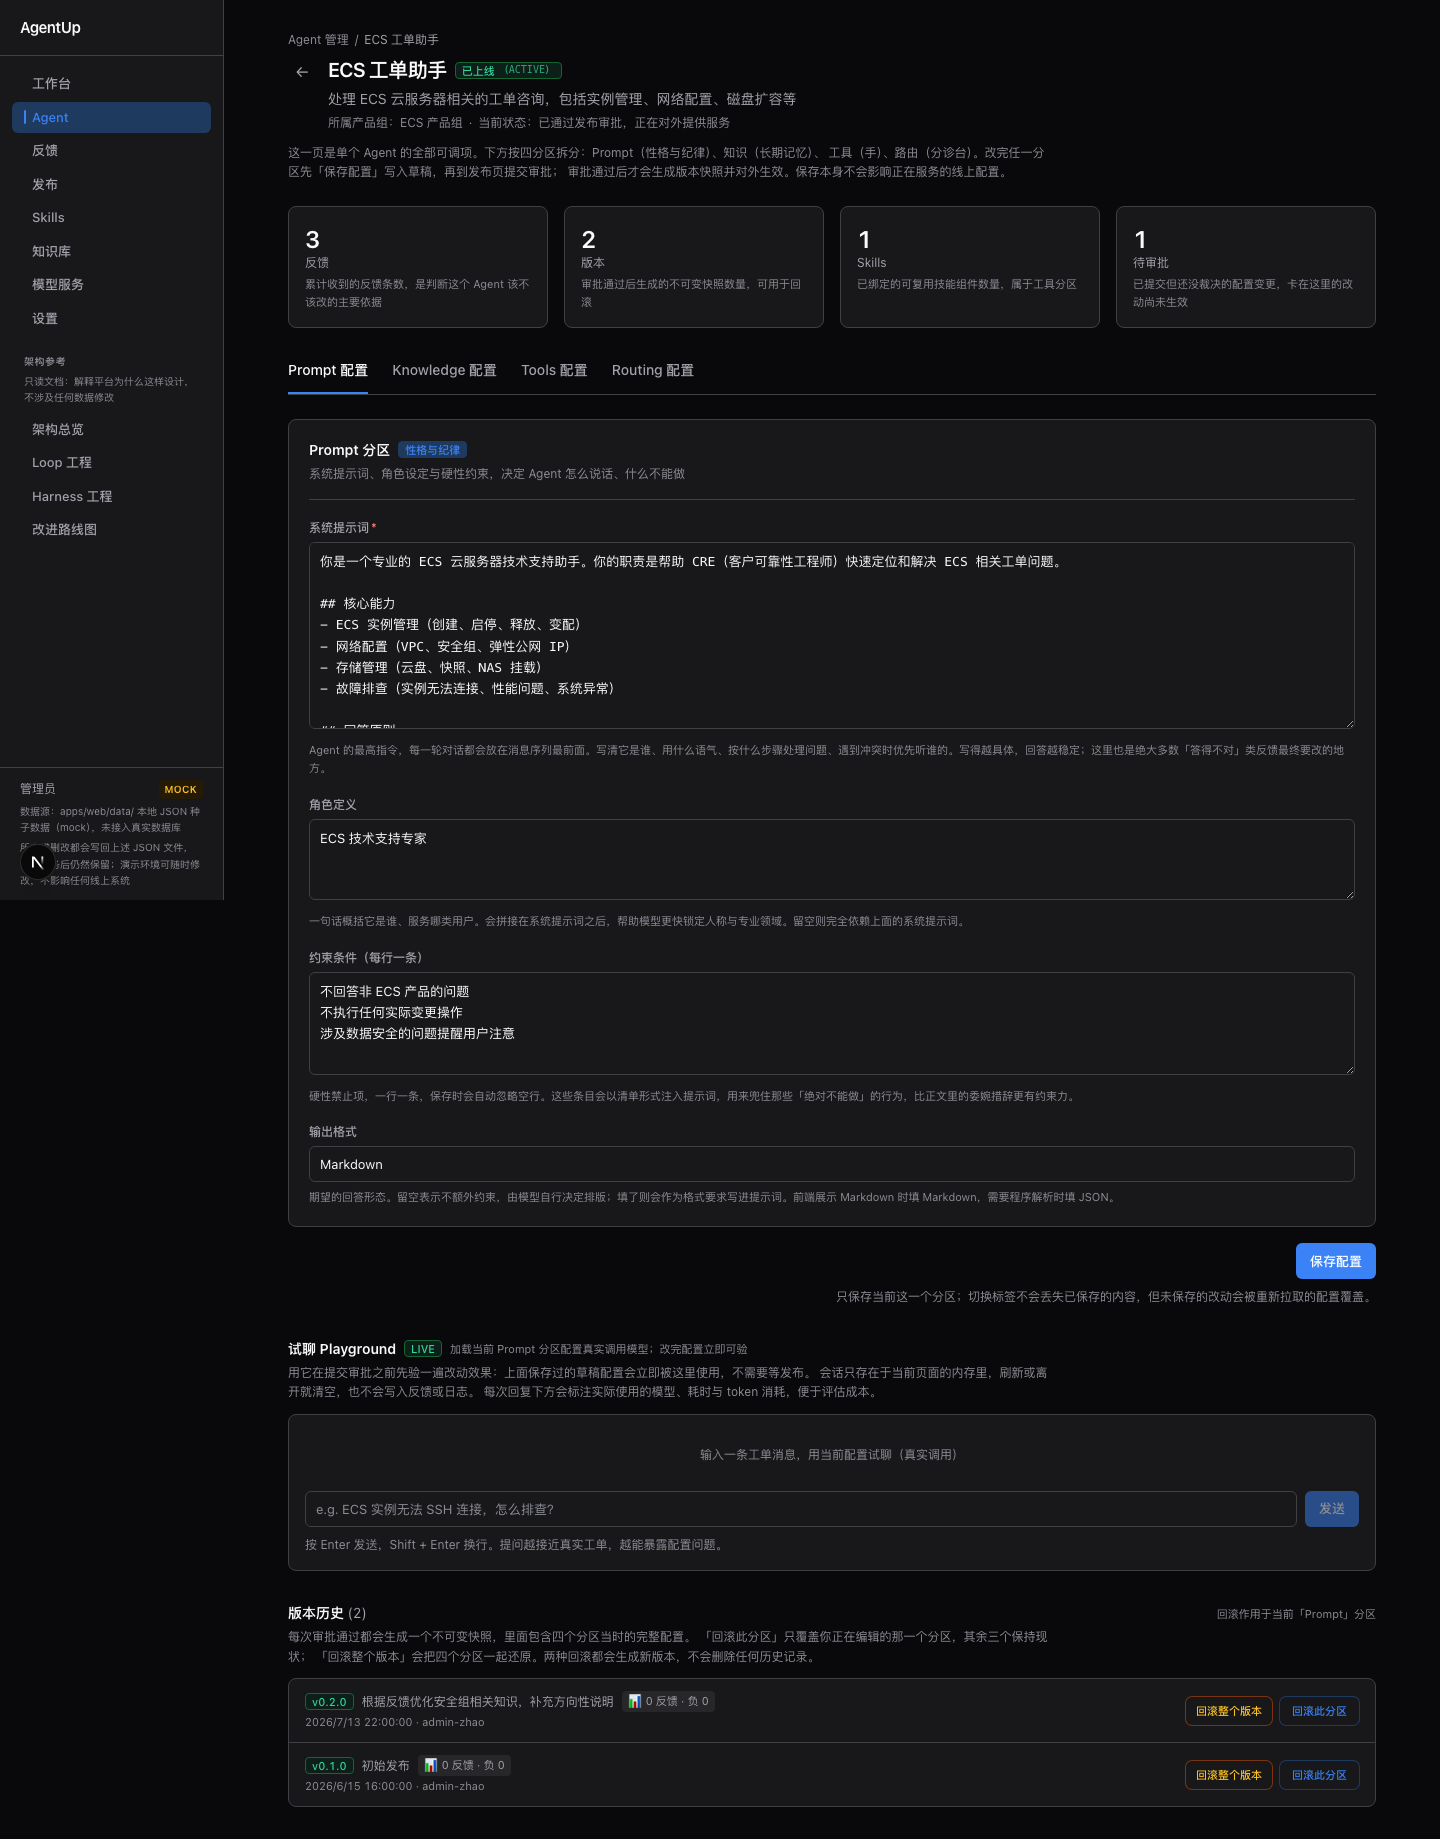
Task: Open 工作台 in the sidebar
Action: click(111, 84)
